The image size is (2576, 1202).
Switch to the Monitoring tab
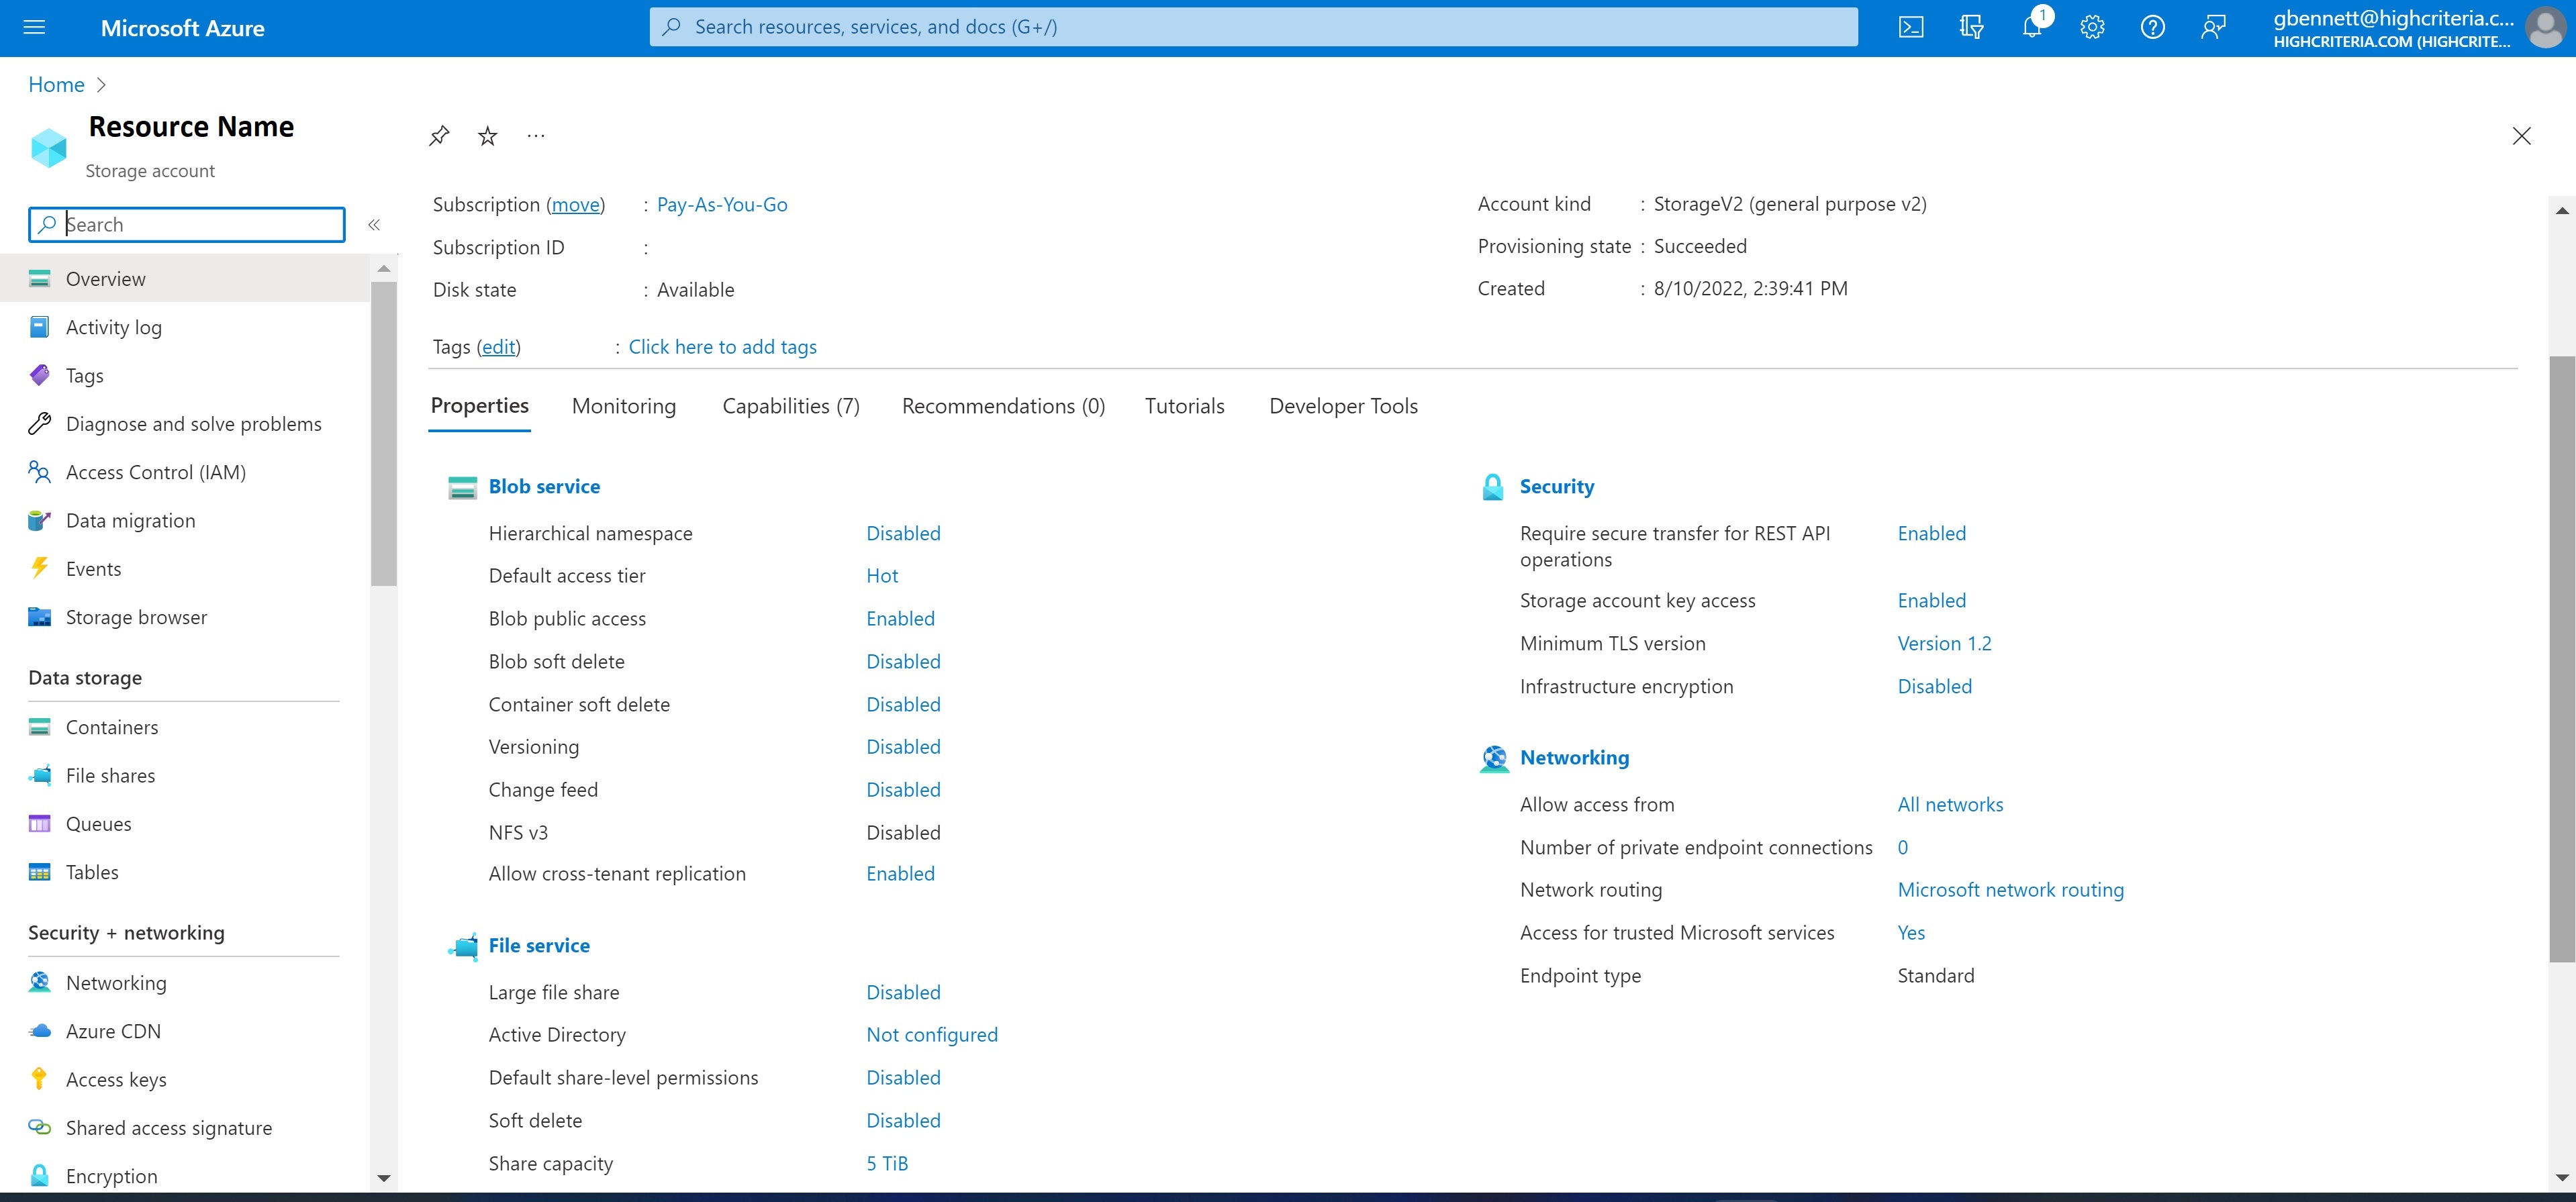(622, 404)
